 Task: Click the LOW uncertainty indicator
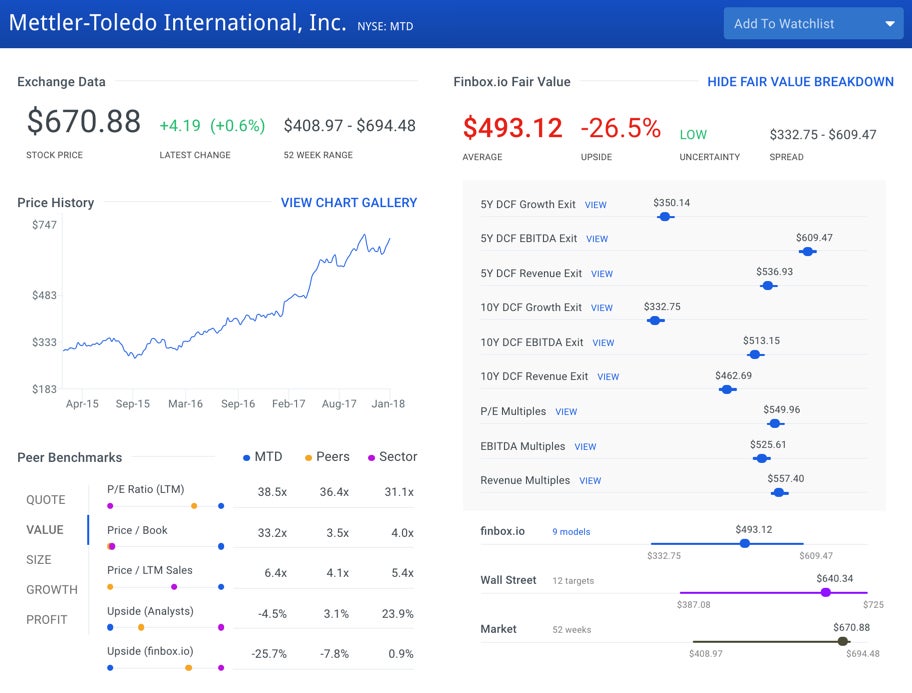[693, 135]
